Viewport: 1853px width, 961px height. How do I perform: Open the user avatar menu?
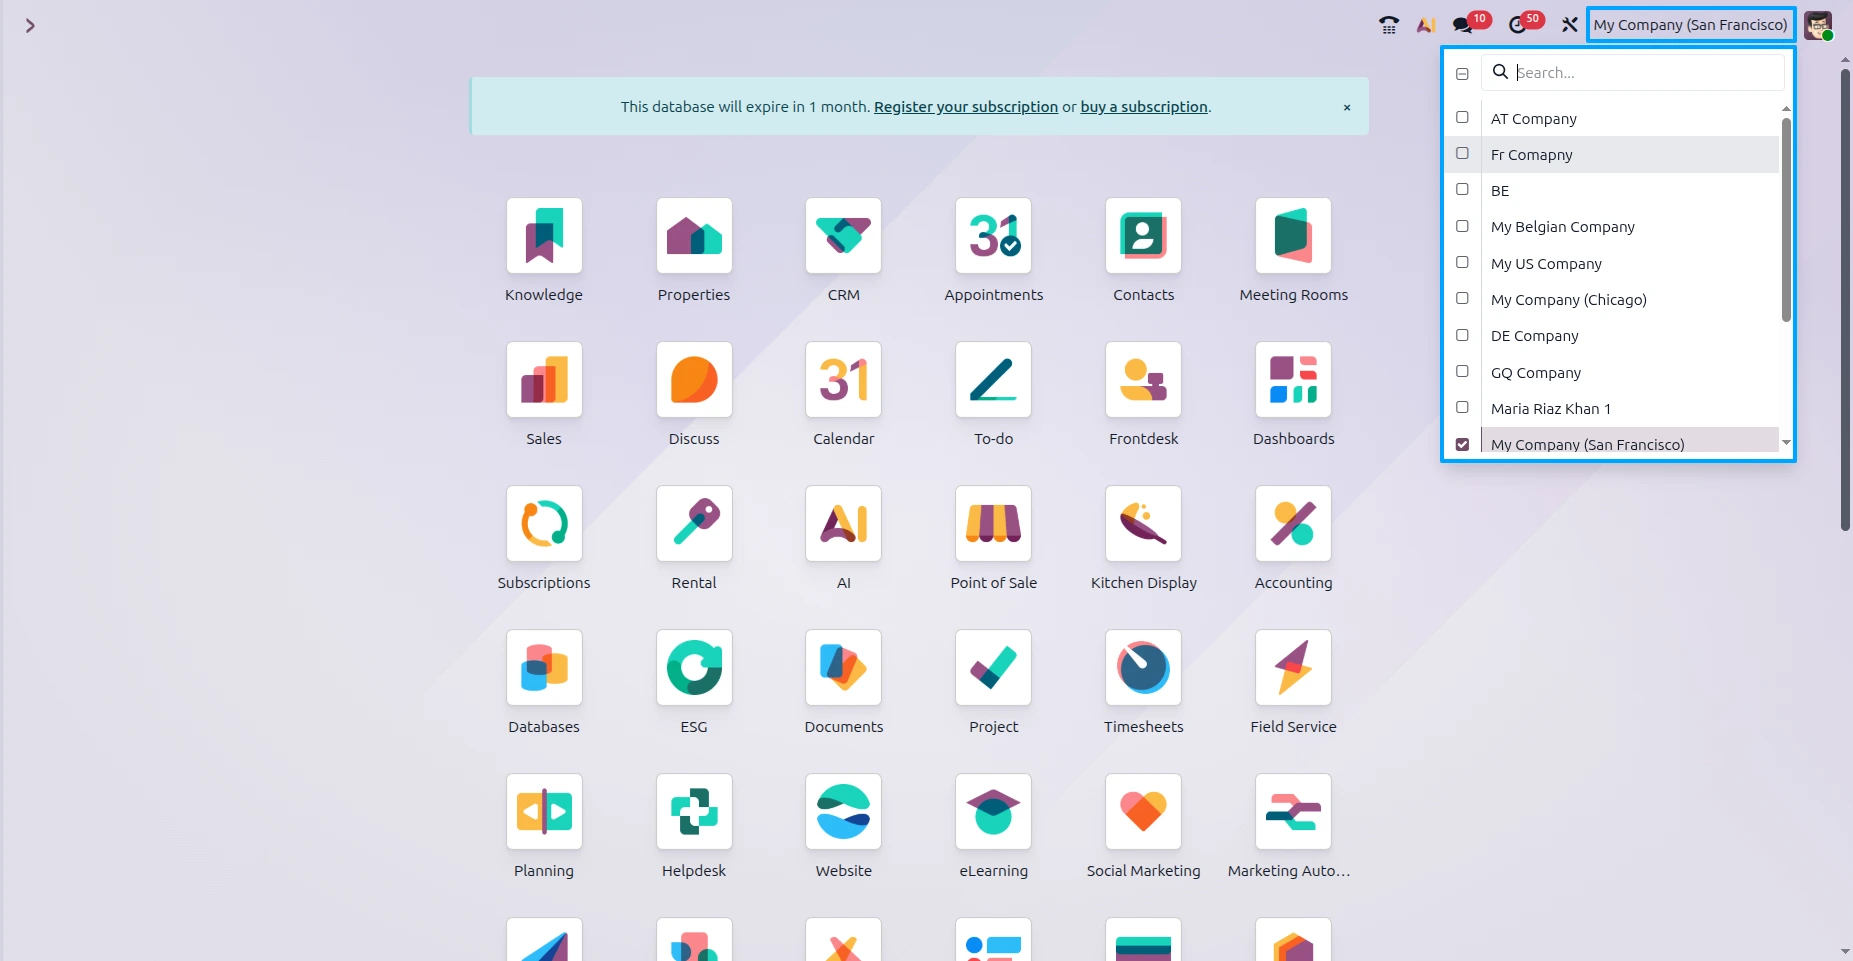(x=1818, y=25)
